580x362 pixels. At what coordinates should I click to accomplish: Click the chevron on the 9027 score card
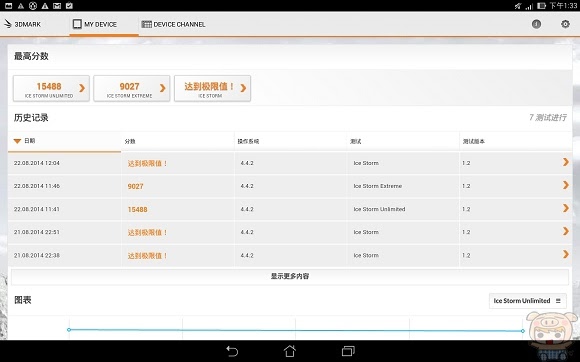click(163, 88)
